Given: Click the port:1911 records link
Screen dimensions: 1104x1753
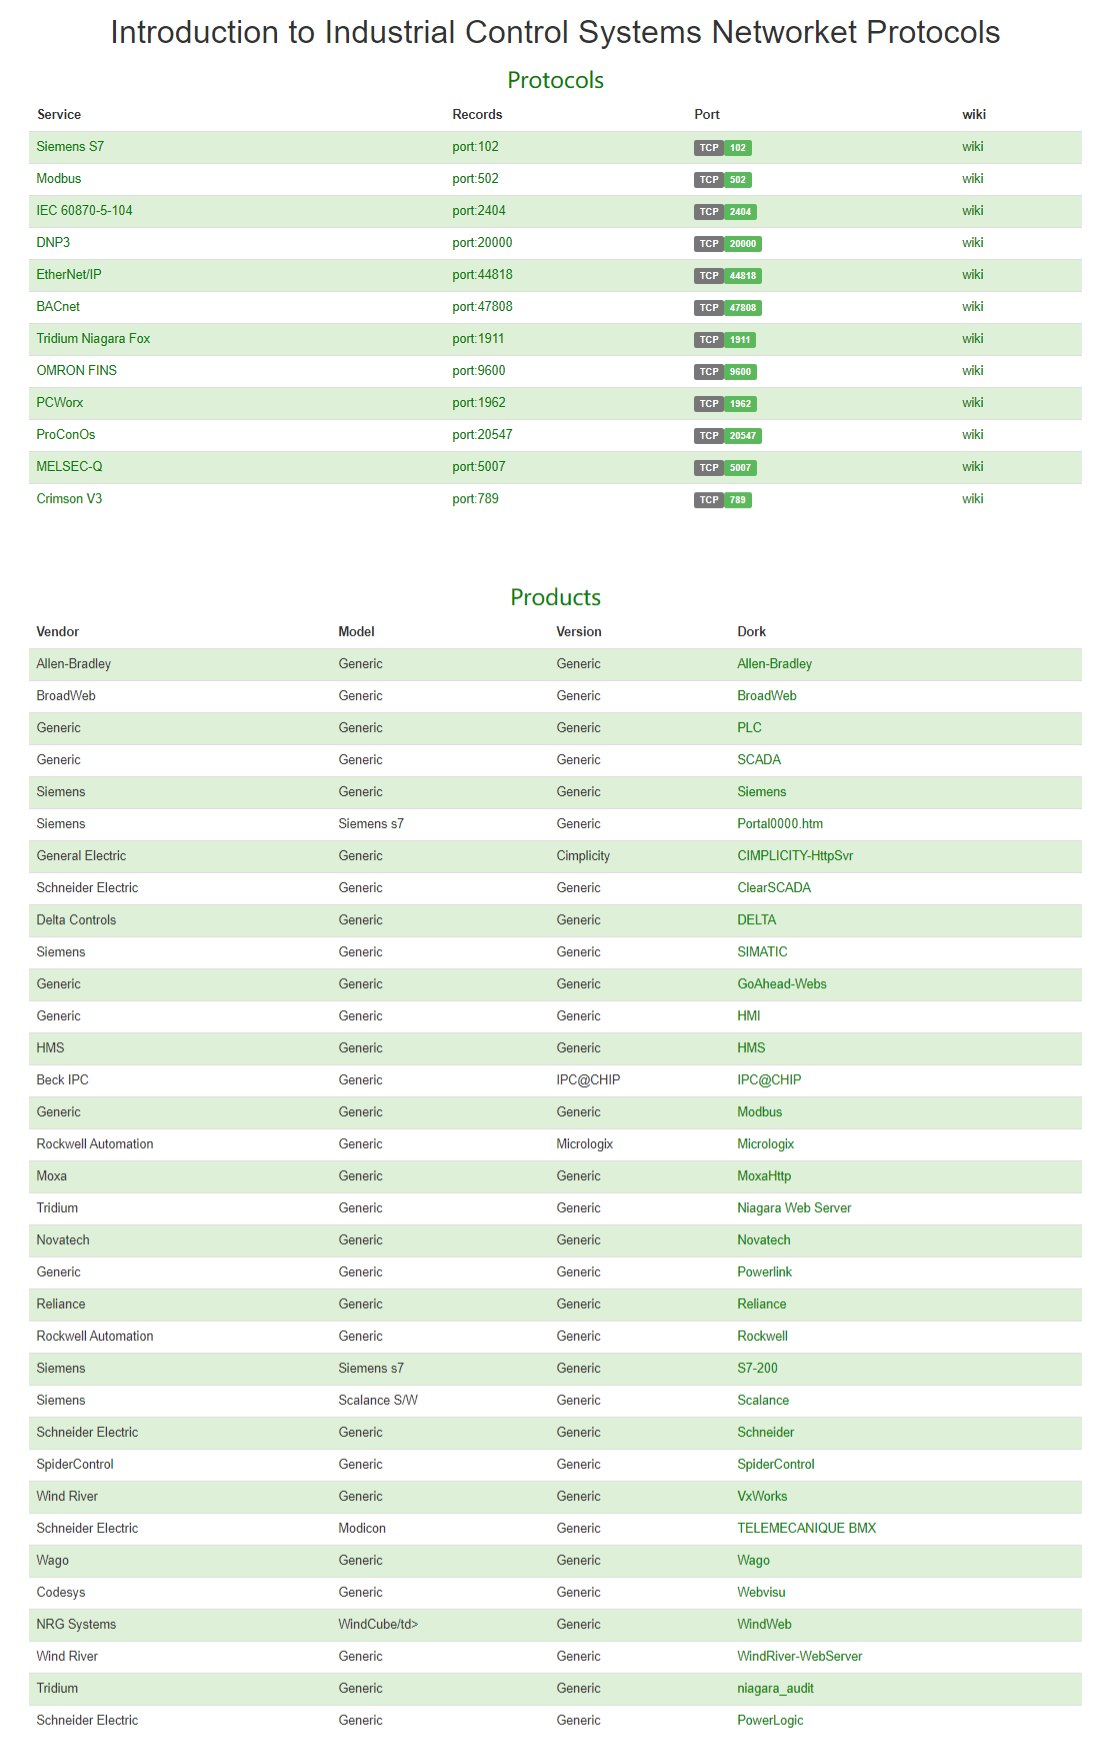Looking at the screenshot, I should click(x=478, y=339).
